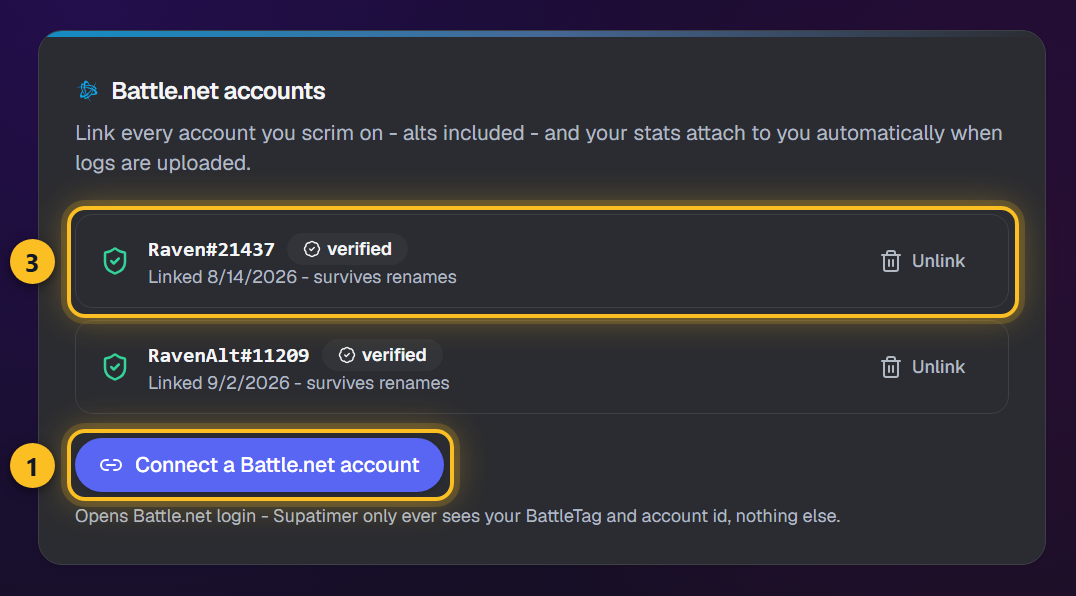Image resolution: width=1076 pixels, height=596 pixels.
Task: Click the verified badge next to RavenAlt#11209
Action: [382, 355]
